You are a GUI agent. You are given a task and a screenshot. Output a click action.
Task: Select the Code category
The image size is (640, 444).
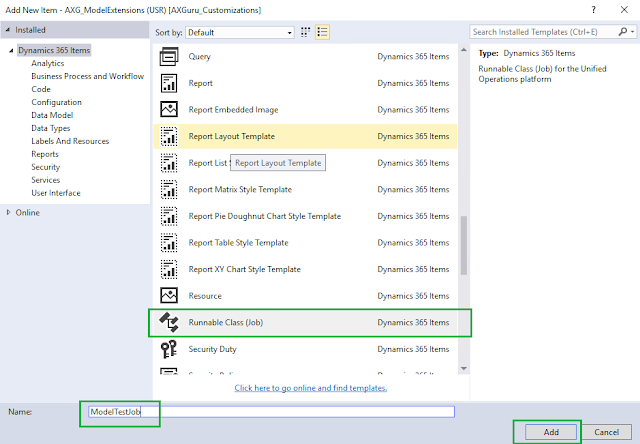(41, 89)
